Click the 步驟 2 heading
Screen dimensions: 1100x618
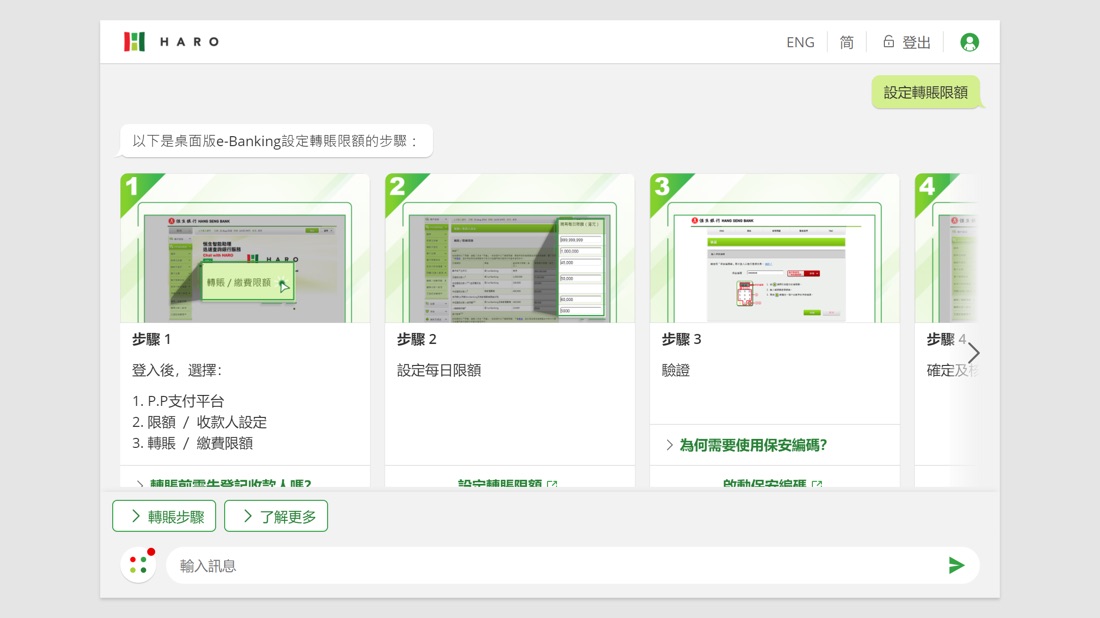(417, 340)
